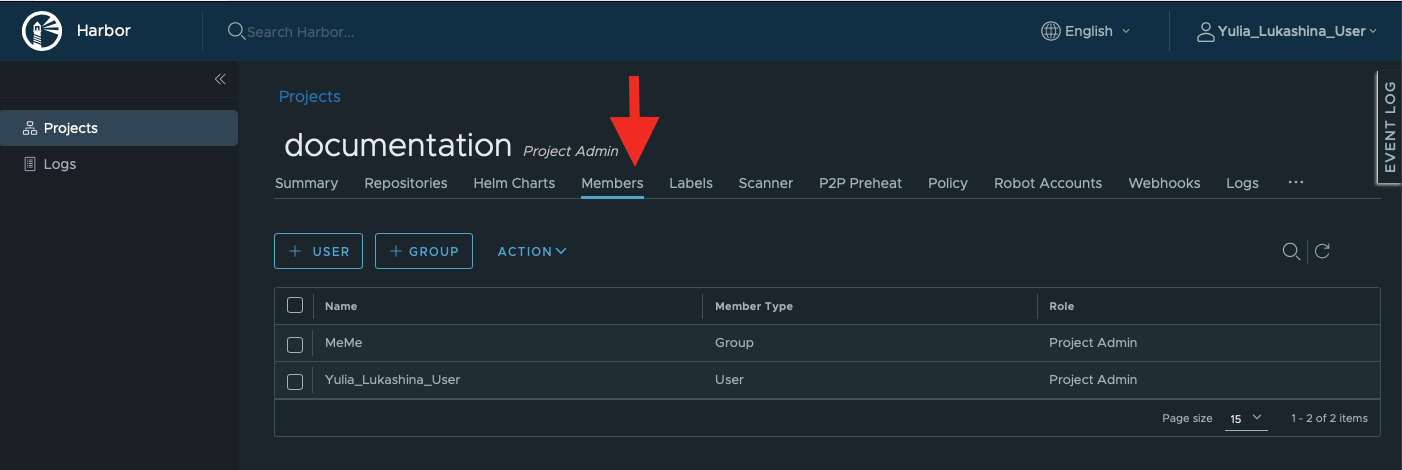Click the Harbor lighthouse logo

[x=41, y=31]
